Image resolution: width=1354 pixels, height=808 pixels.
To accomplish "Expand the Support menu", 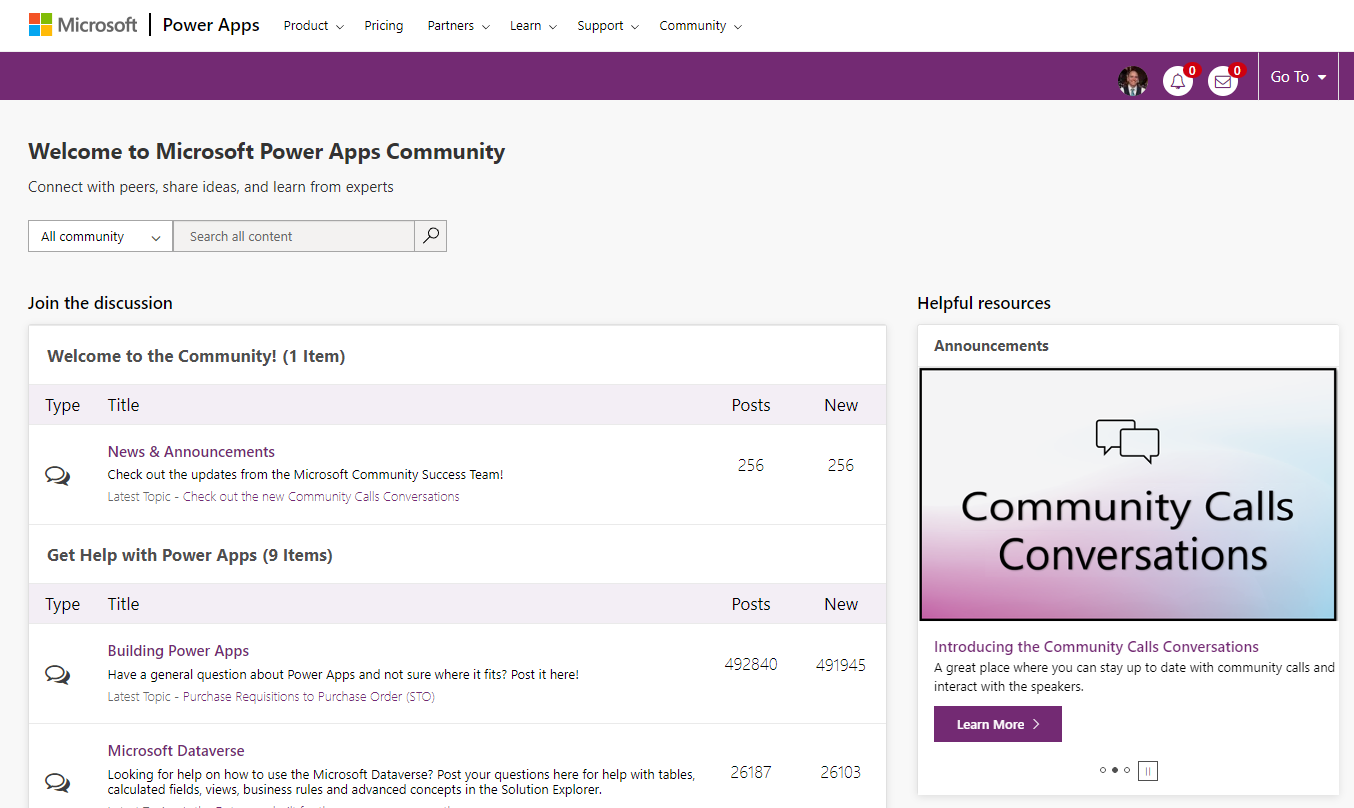I will click(x=608, y=26).
